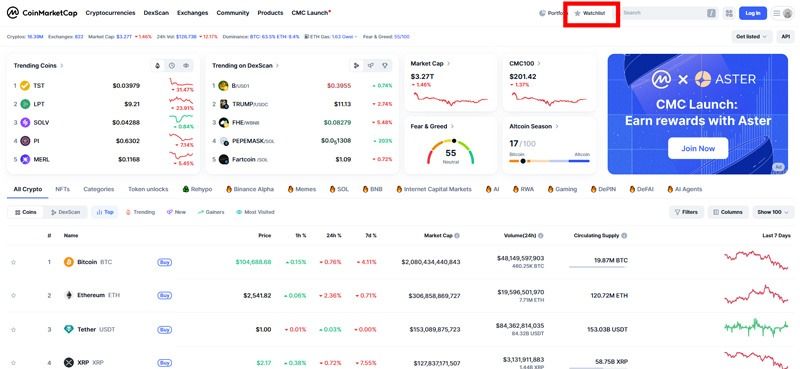
Task: Open the FHE/WBNB token icon
Action: 223,122
